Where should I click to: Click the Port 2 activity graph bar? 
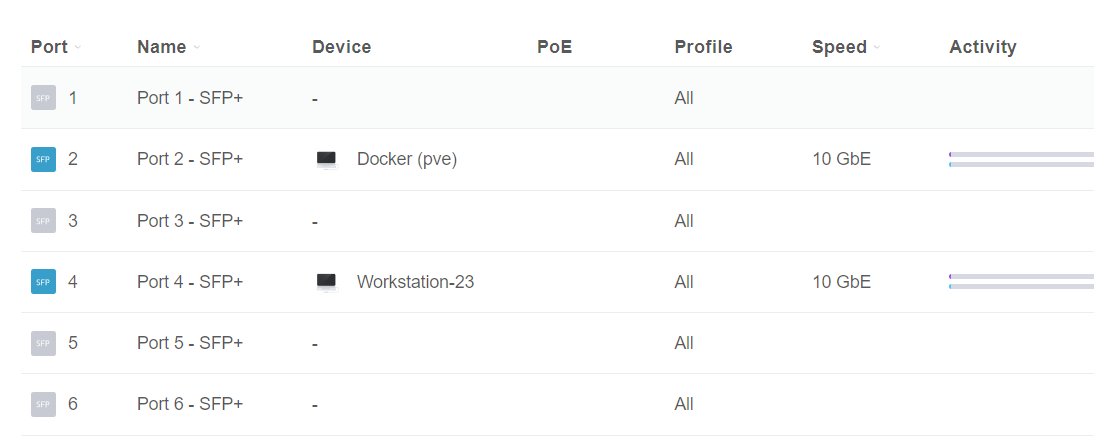tap(1020, 159)
